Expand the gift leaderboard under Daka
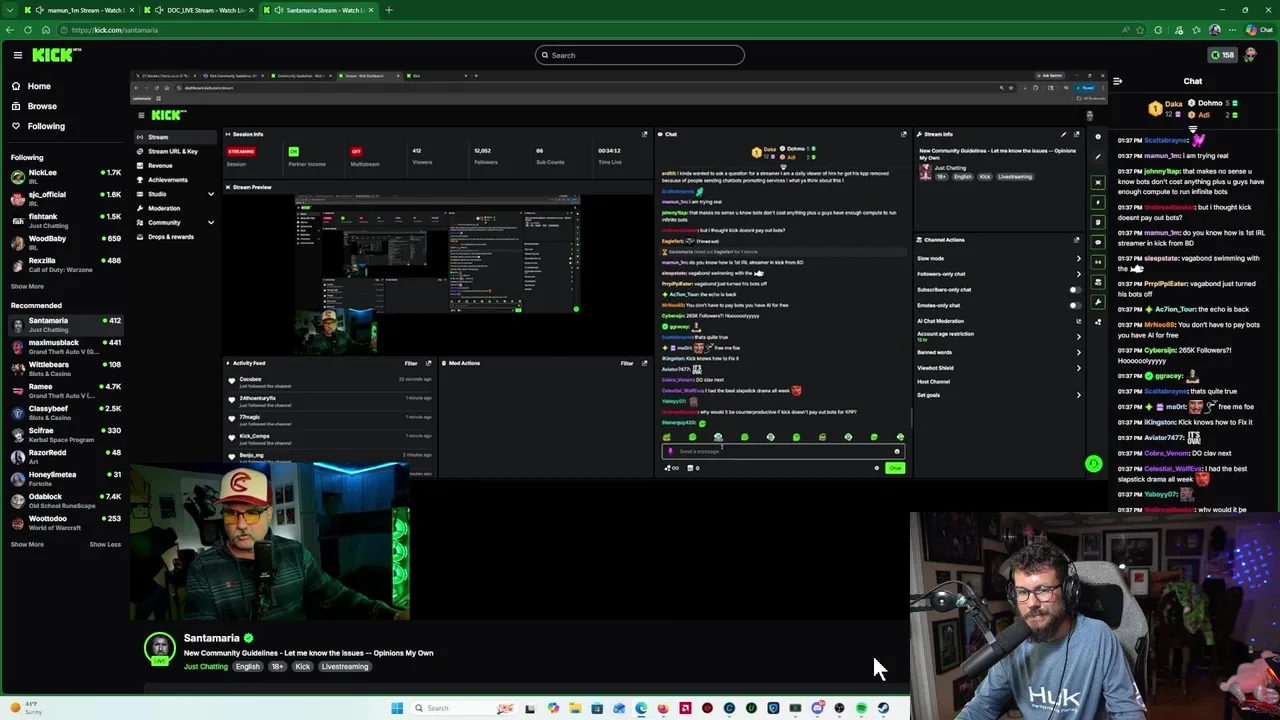Screen dimensions: 1280x720 pyautogui.click(x=1193, y=128)
